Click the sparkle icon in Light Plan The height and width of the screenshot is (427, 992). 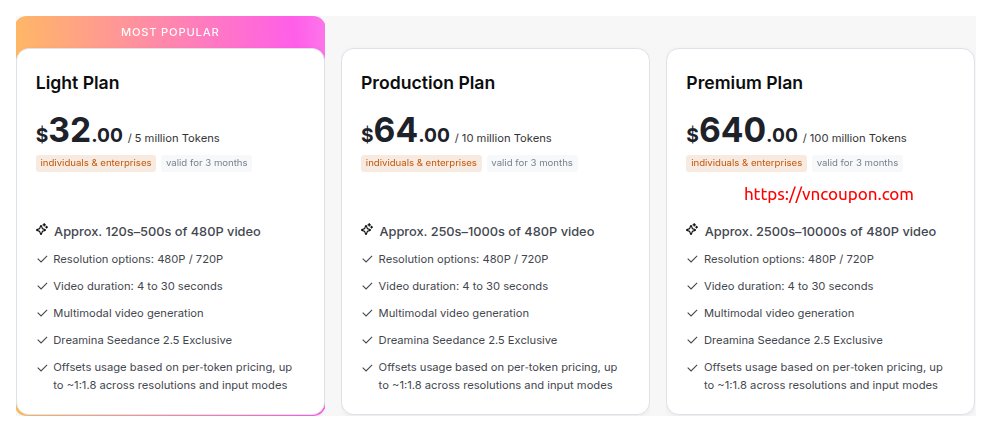(x=42, y=230)
